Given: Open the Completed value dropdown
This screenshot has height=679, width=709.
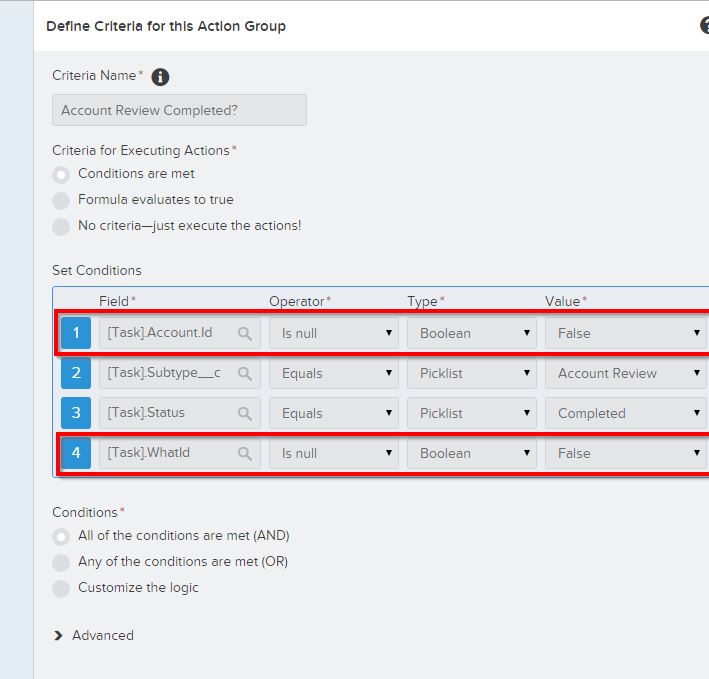Looking at the screenshot, I should pyautogui.click(x=624, y=413).
